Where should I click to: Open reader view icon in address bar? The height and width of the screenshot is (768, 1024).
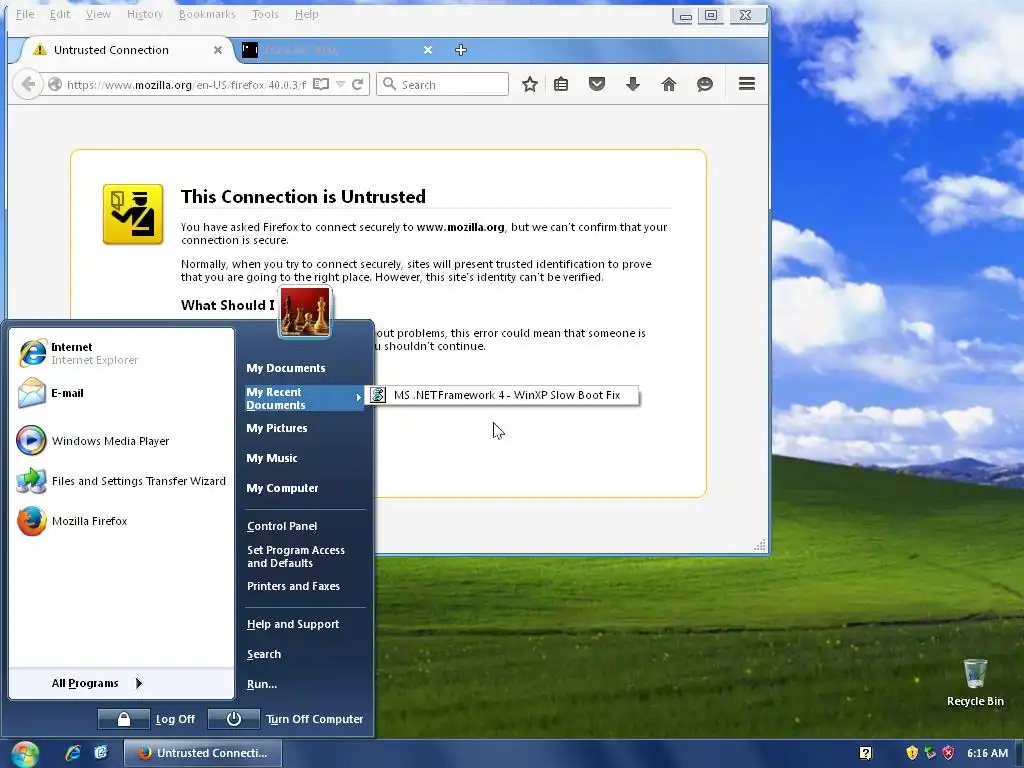[x=321, y=84]
